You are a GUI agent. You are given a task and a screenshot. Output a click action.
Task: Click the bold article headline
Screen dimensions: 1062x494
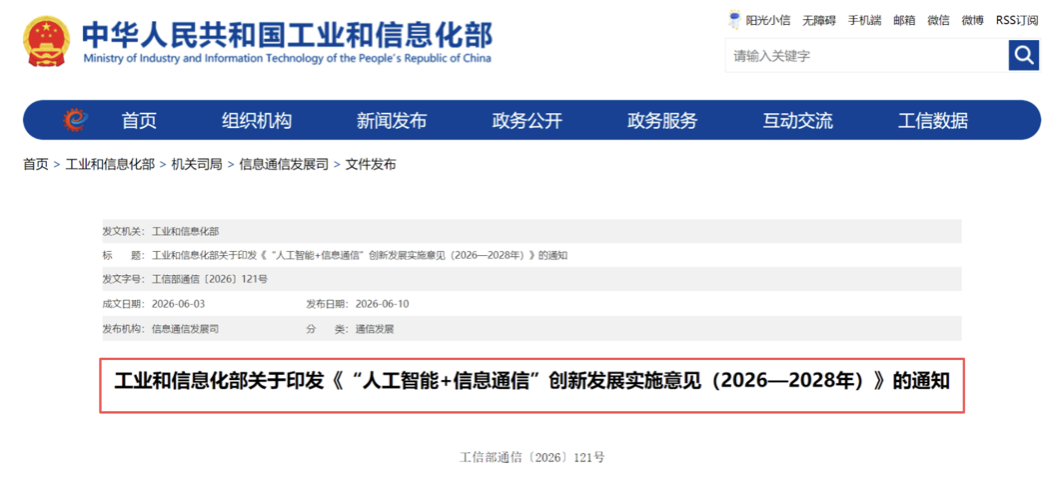[x=532, y=382]
